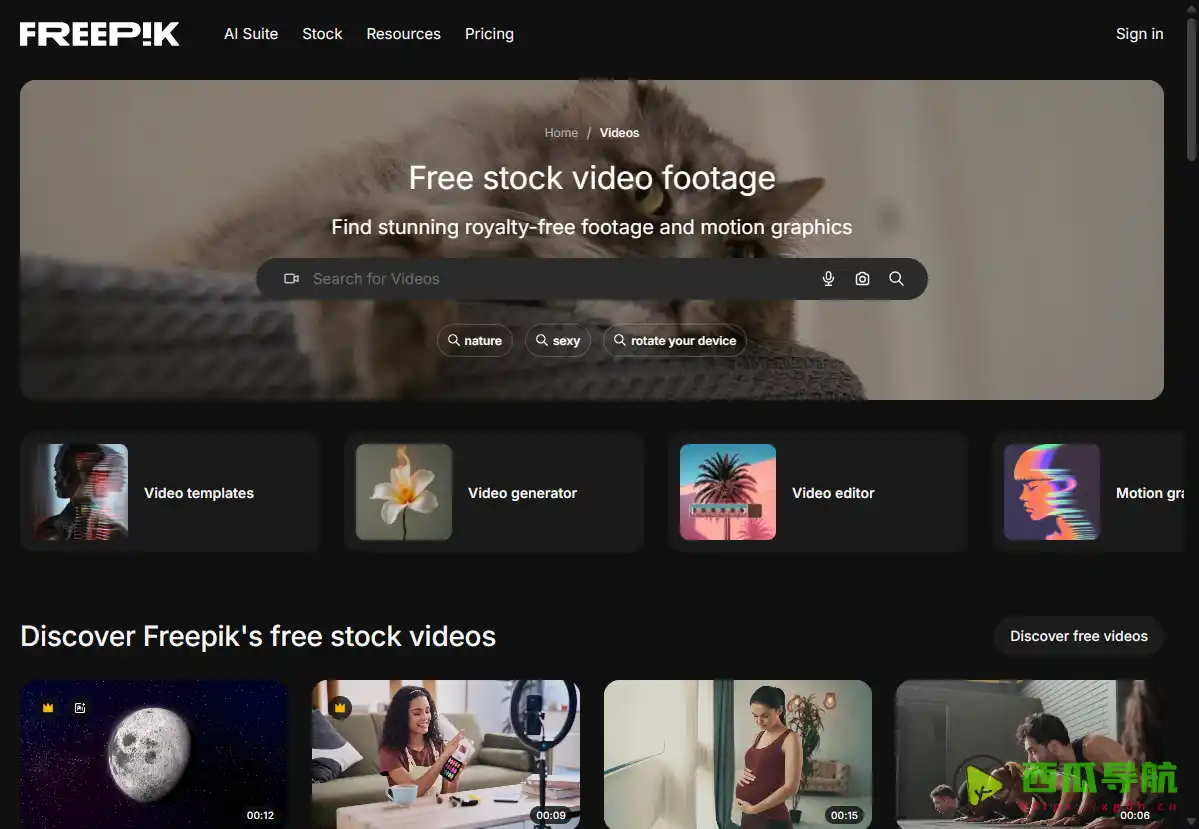This screenshot has height=829, width=1199.
Task: Select the 'nature' suggested search chip
Action: coord(475,341)
